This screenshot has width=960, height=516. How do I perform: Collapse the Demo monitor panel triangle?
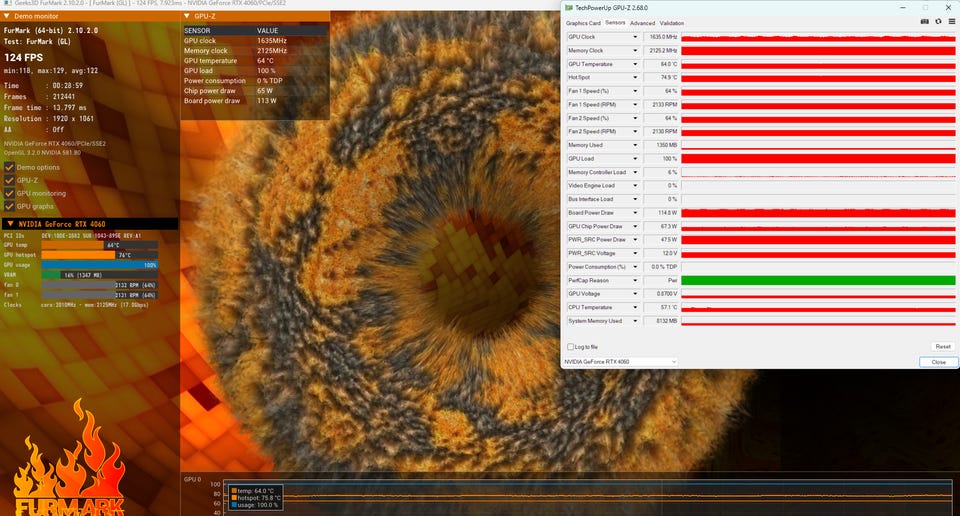(6, 16)
